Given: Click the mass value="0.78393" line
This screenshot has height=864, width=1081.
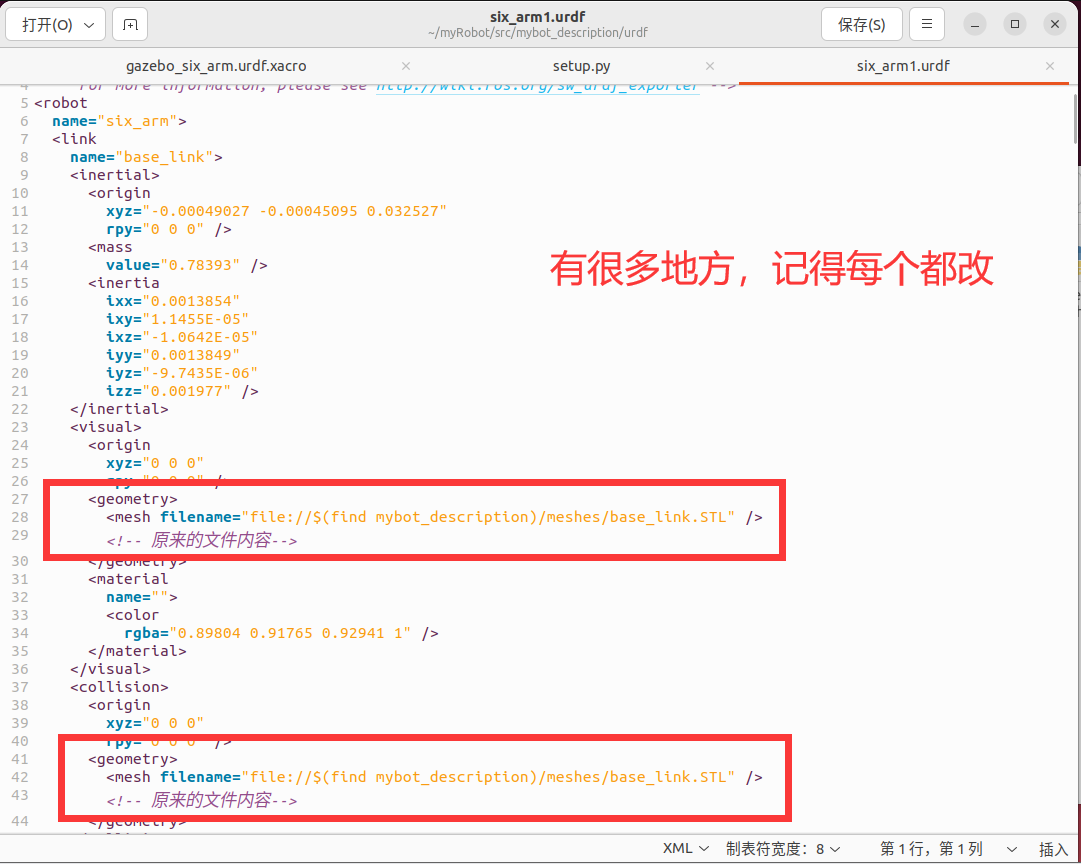Looking at the screenshot, I should pyautogui.click(x=187, y=265).
